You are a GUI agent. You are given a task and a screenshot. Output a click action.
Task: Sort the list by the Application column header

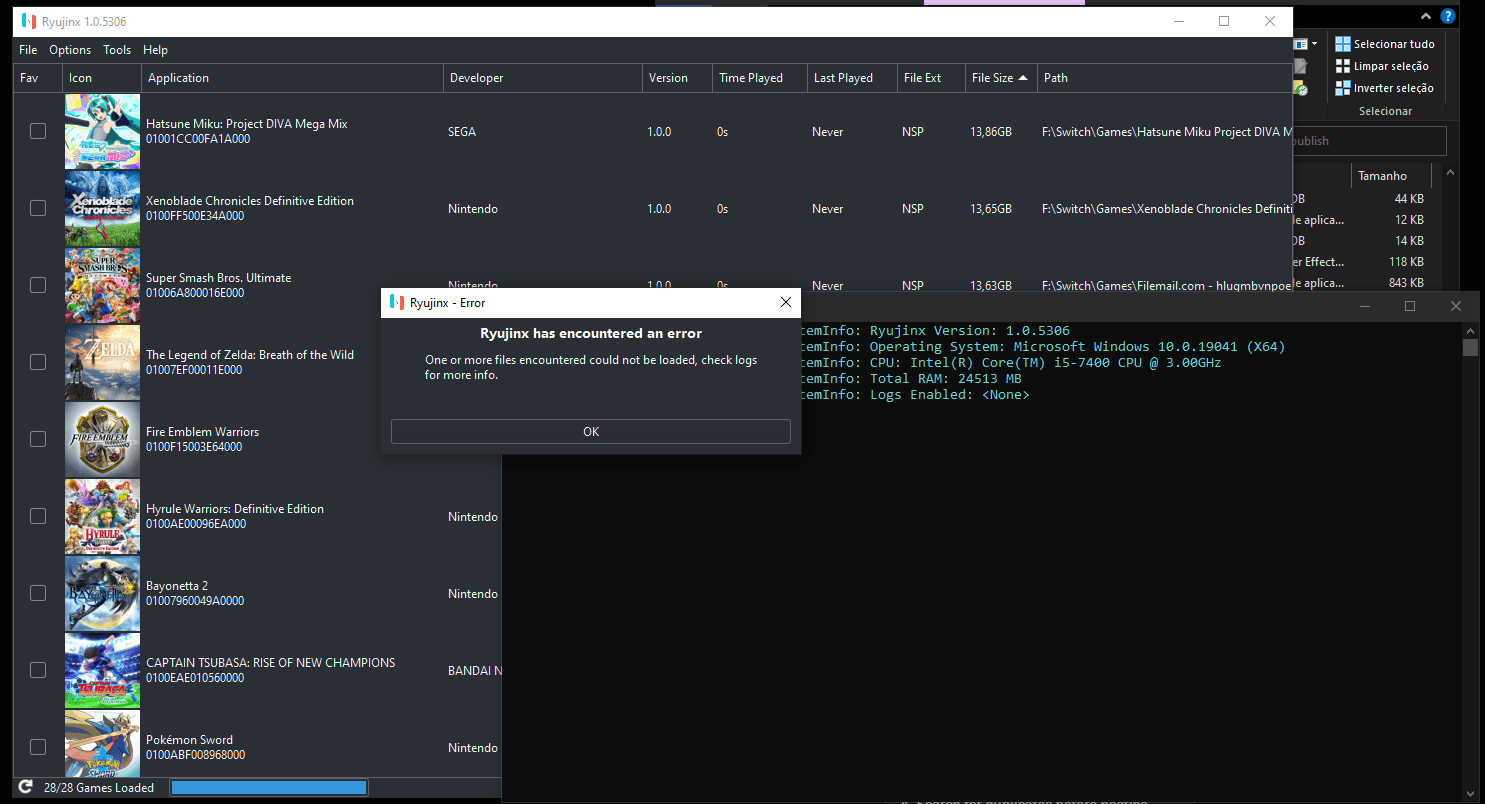click(292, 78)
